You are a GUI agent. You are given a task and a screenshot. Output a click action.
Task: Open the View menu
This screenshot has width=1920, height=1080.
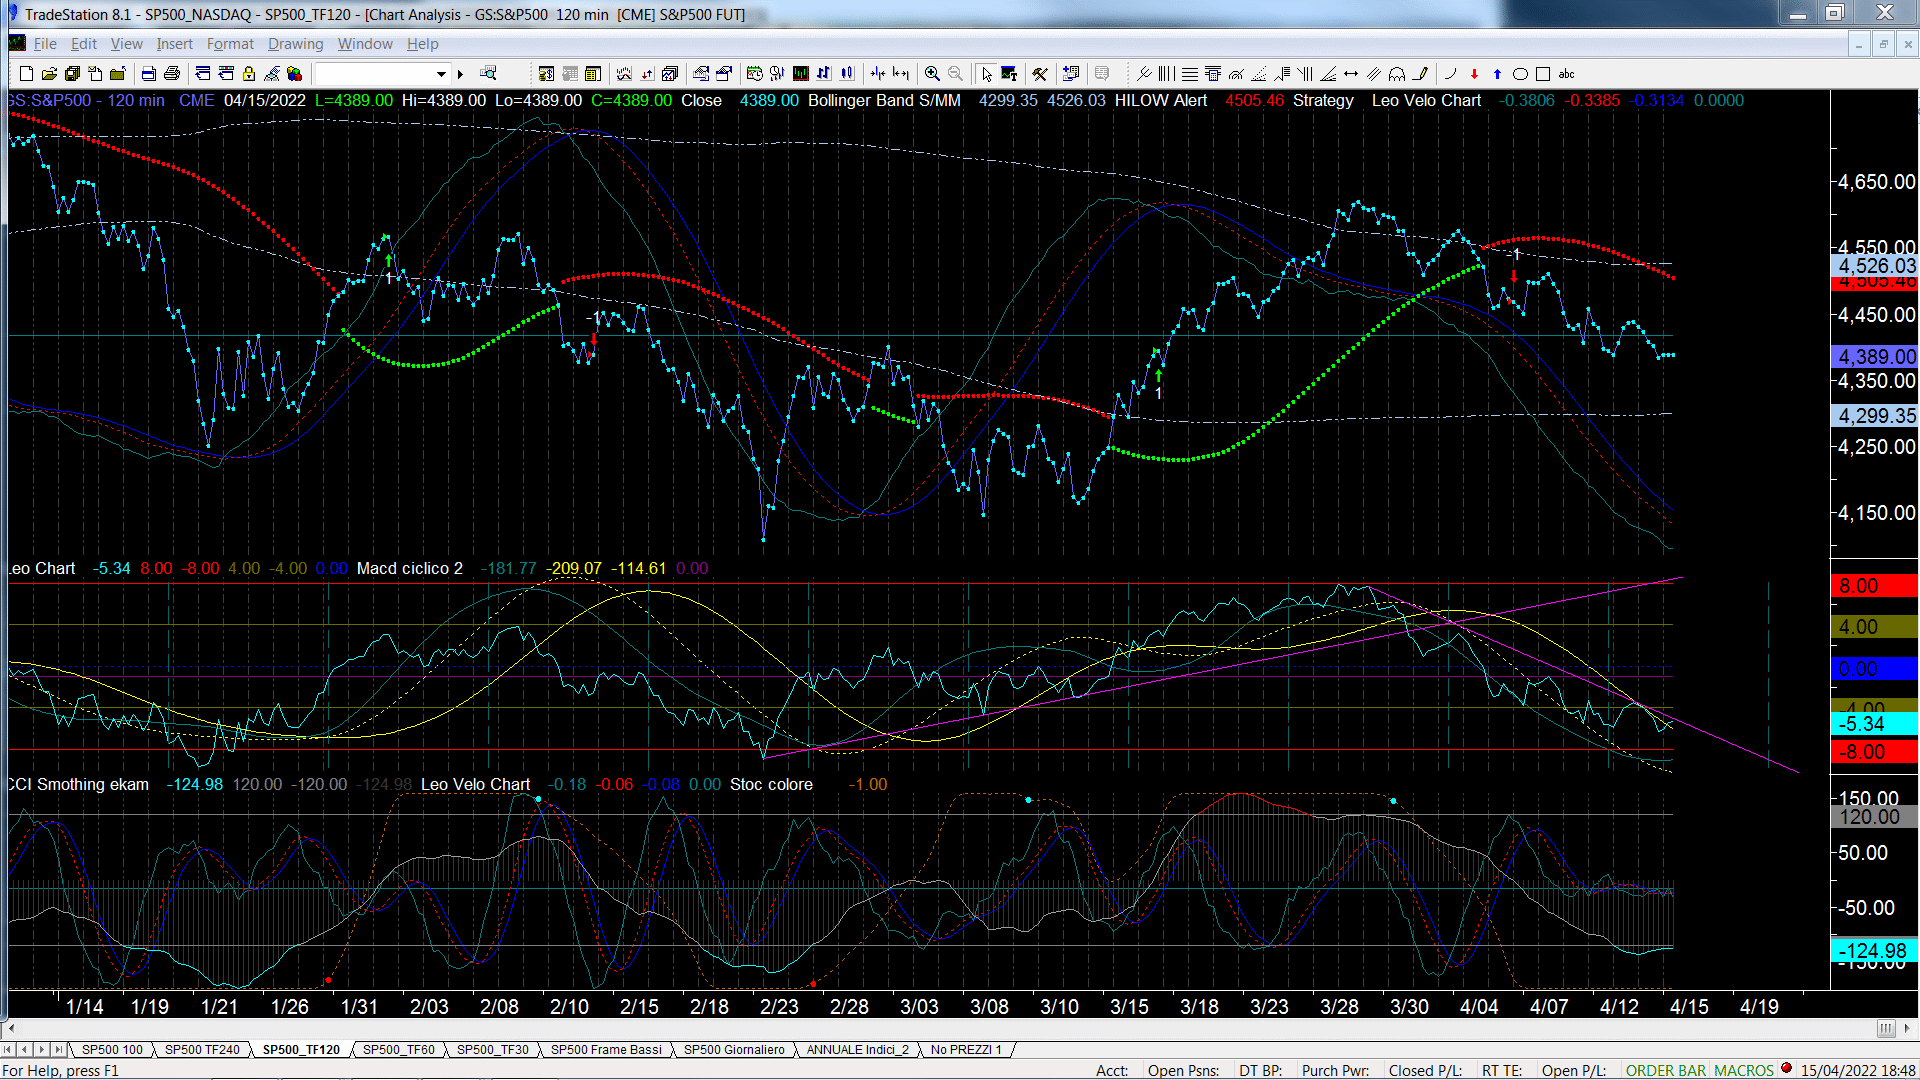(126, 44)
